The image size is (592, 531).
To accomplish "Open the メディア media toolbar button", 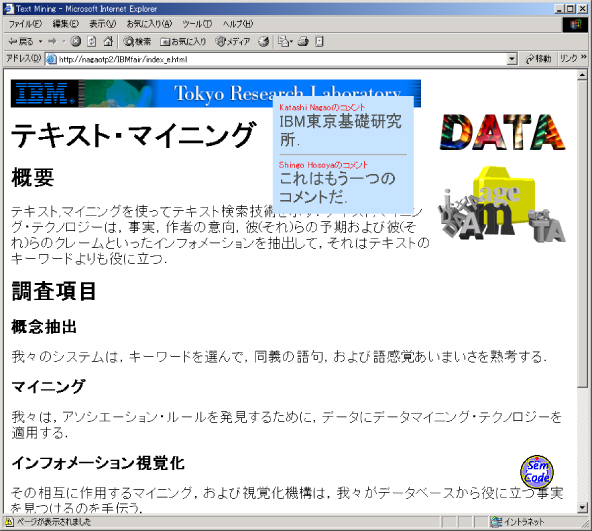I will 233,42.
